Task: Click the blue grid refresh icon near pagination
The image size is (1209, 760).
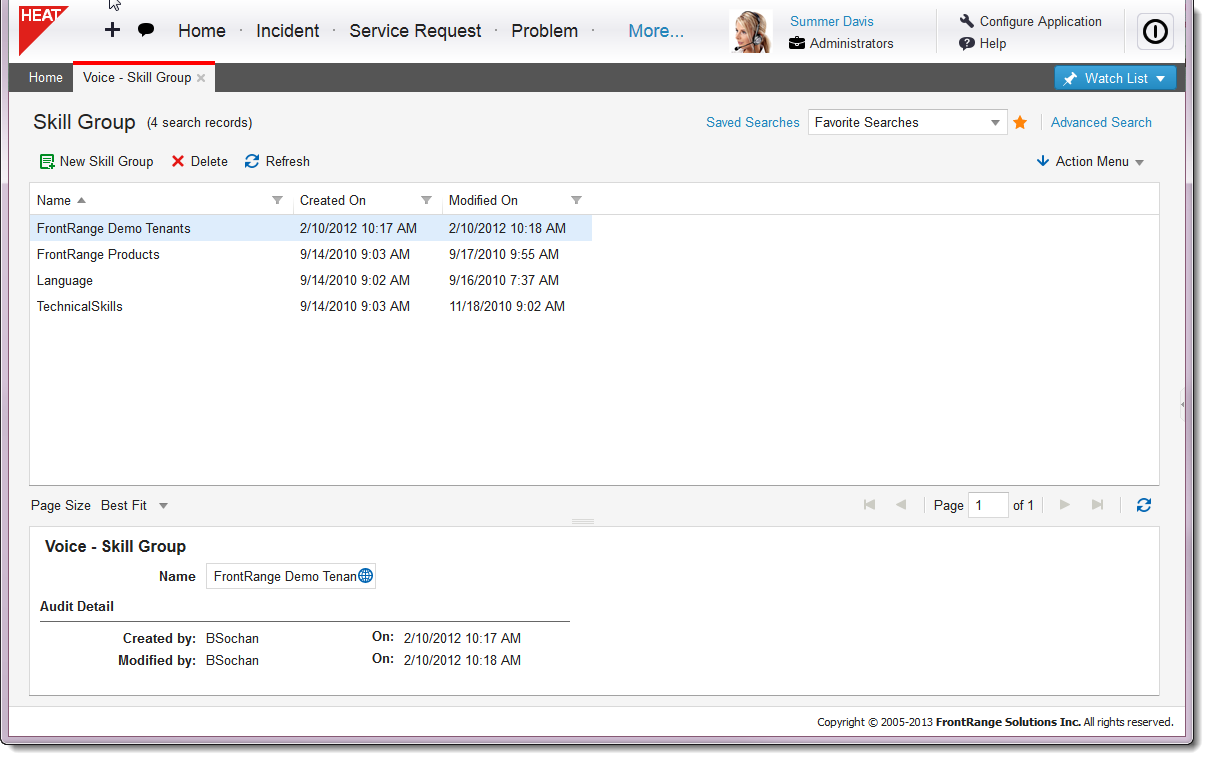Action: click(x=1144, y=506)
